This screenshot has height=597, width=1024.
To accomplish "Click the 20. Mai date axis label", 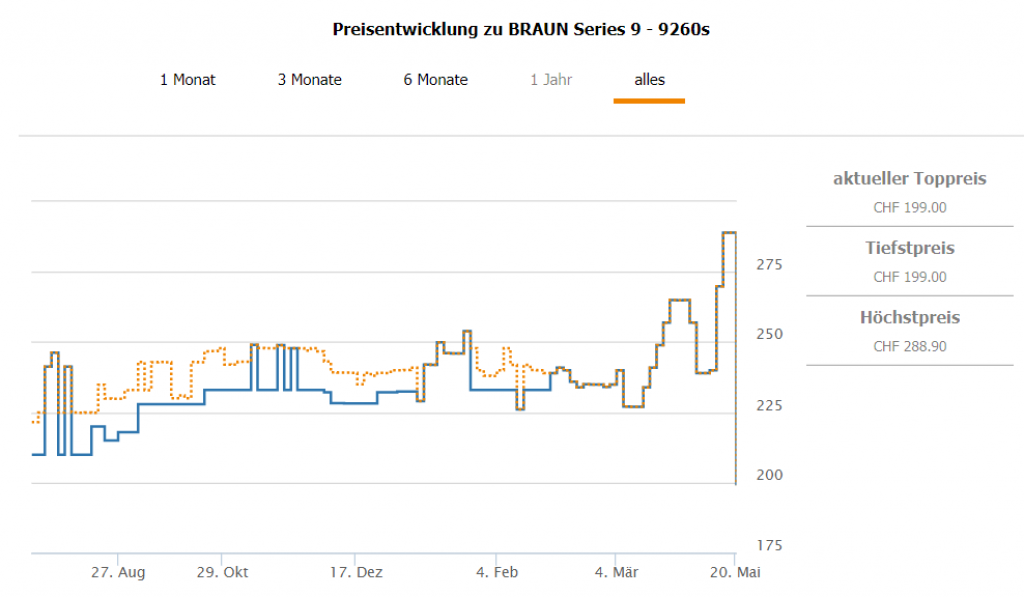I will [x=733, y=573].
